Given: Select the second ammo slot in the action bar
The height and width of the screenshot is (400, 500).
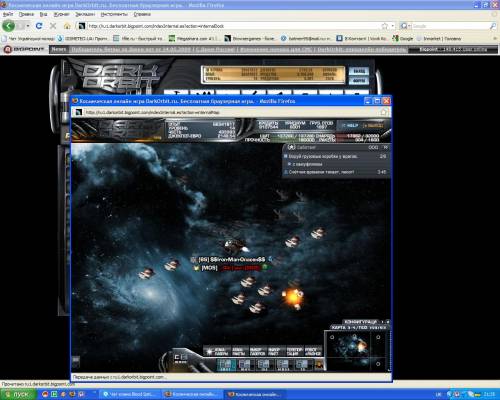Looking at the screenshot, I should click(x=244, y=364).
